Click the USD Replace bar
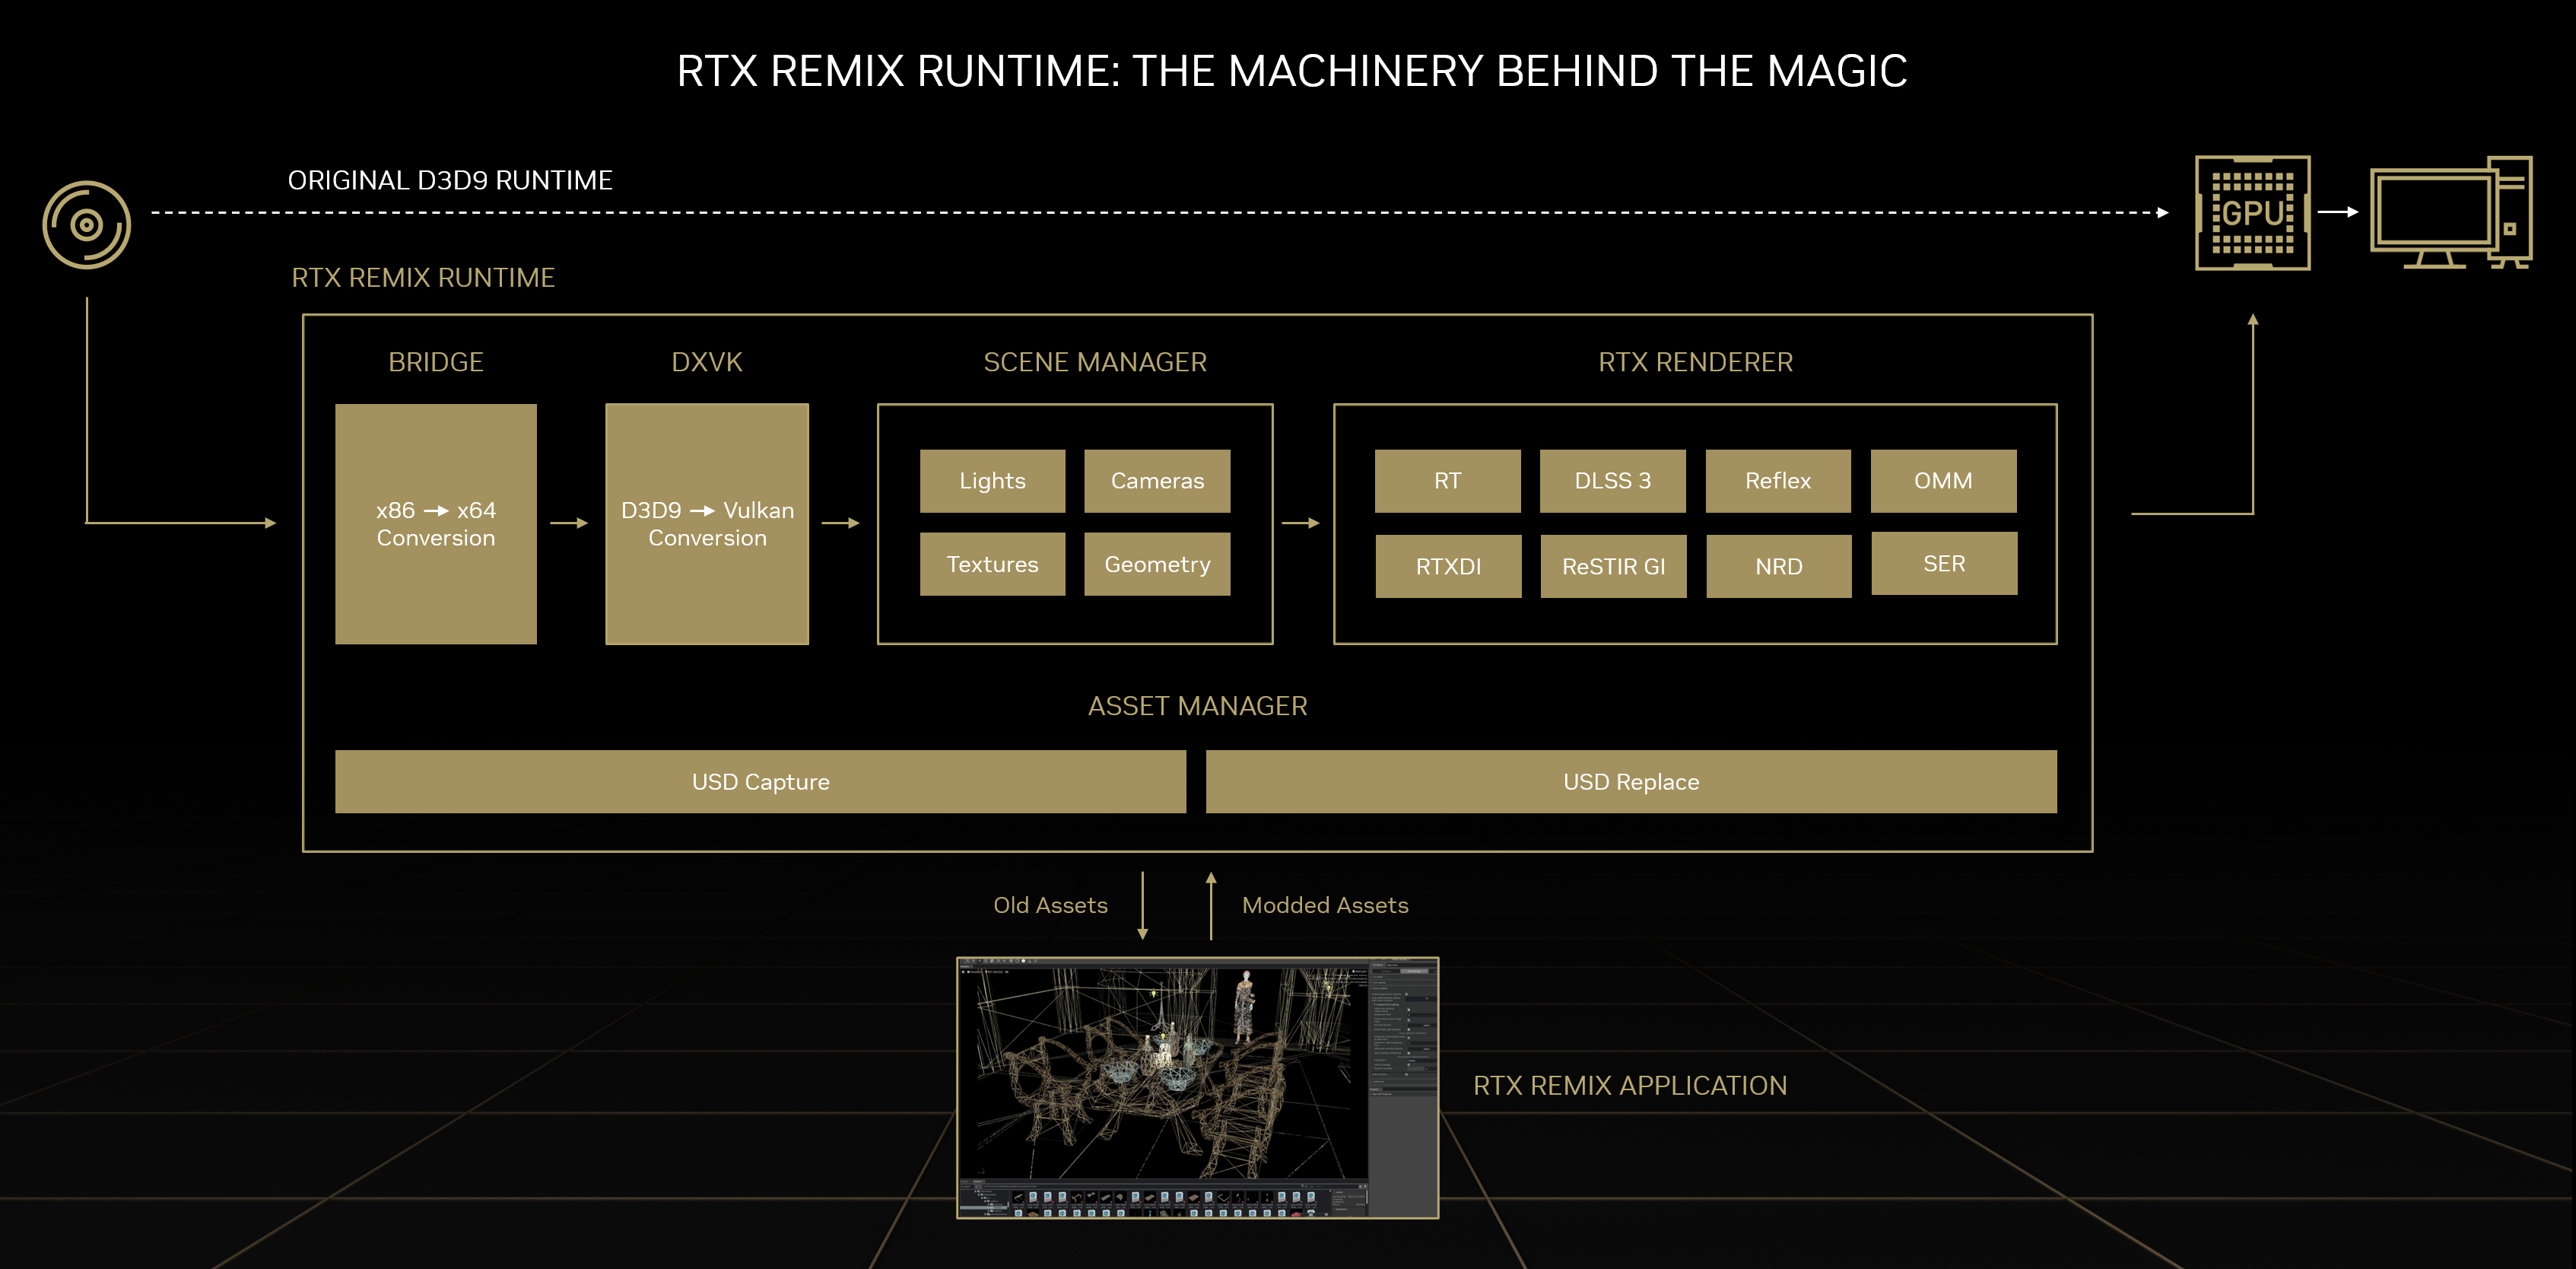This screenshot has width=2576, height=1269. click(1631, 782)
